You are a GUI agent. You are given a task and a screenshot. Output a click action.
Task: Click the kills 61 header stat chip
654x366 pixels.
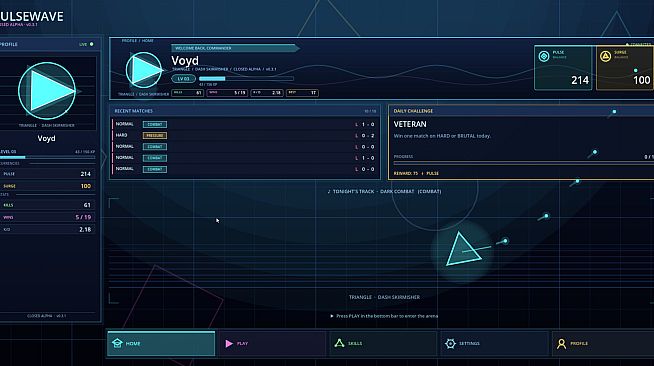(x=188, y=93)
